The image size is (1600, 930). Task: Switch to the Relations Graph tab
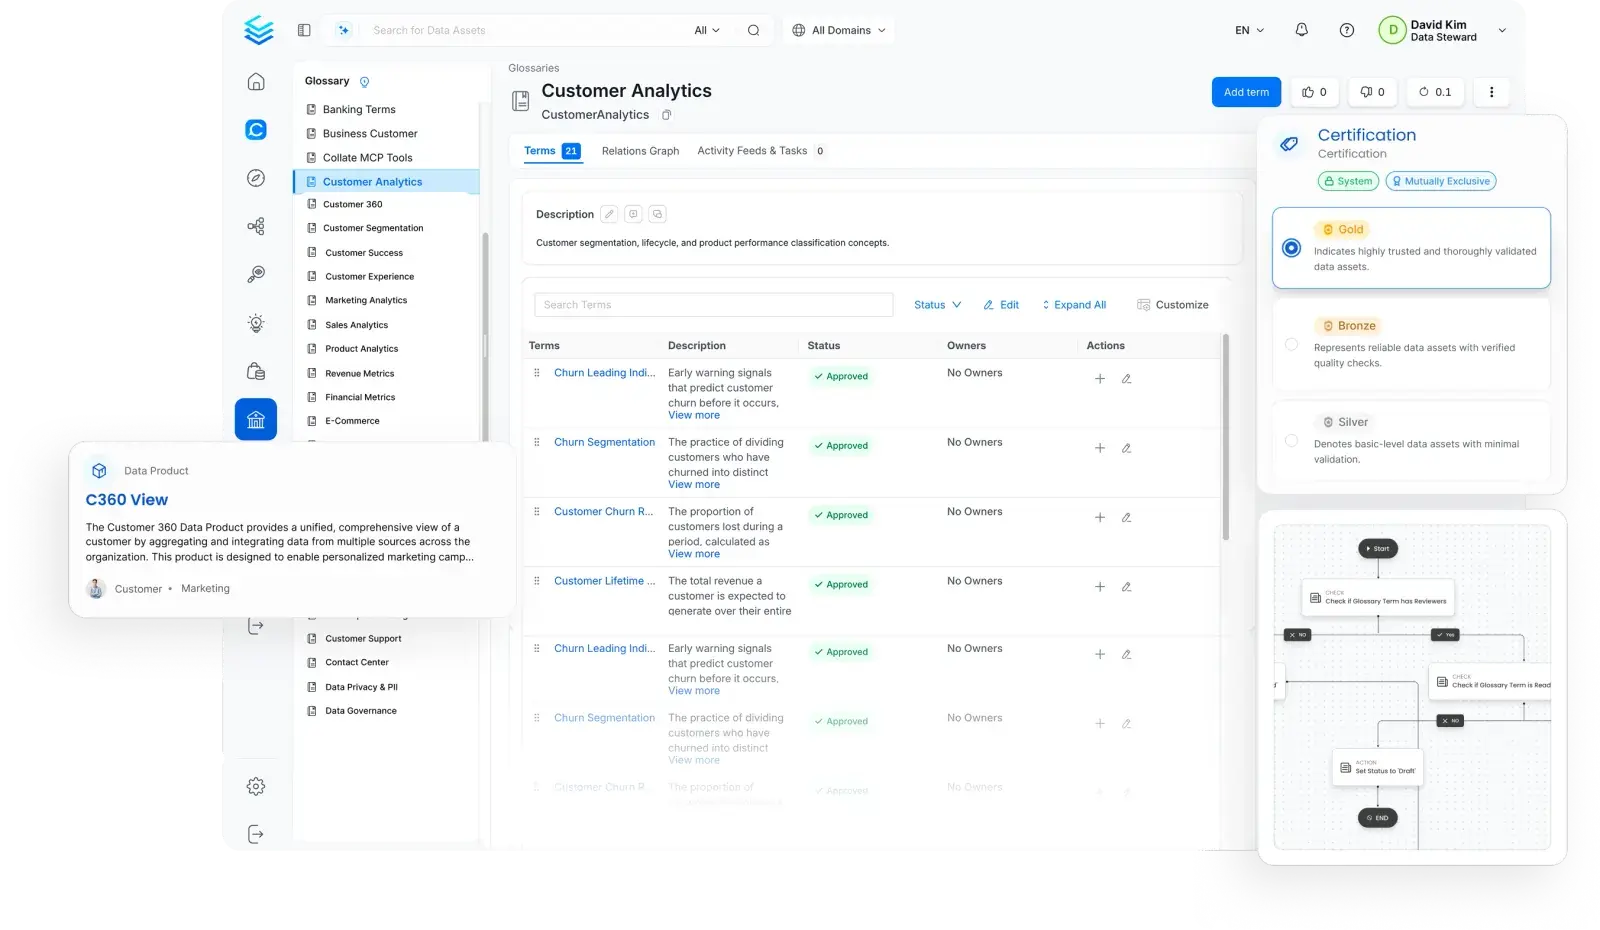[640, 151]
